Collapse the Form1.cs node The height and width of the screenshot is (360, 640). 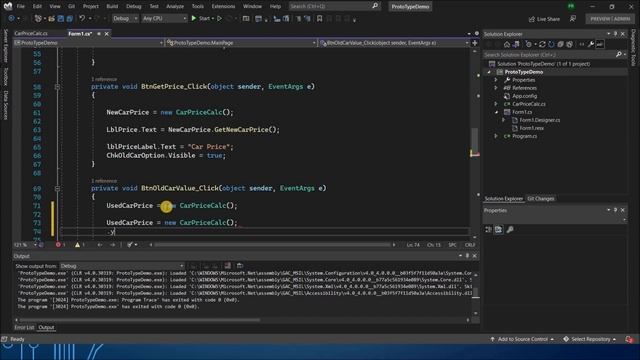click(496, 112)
